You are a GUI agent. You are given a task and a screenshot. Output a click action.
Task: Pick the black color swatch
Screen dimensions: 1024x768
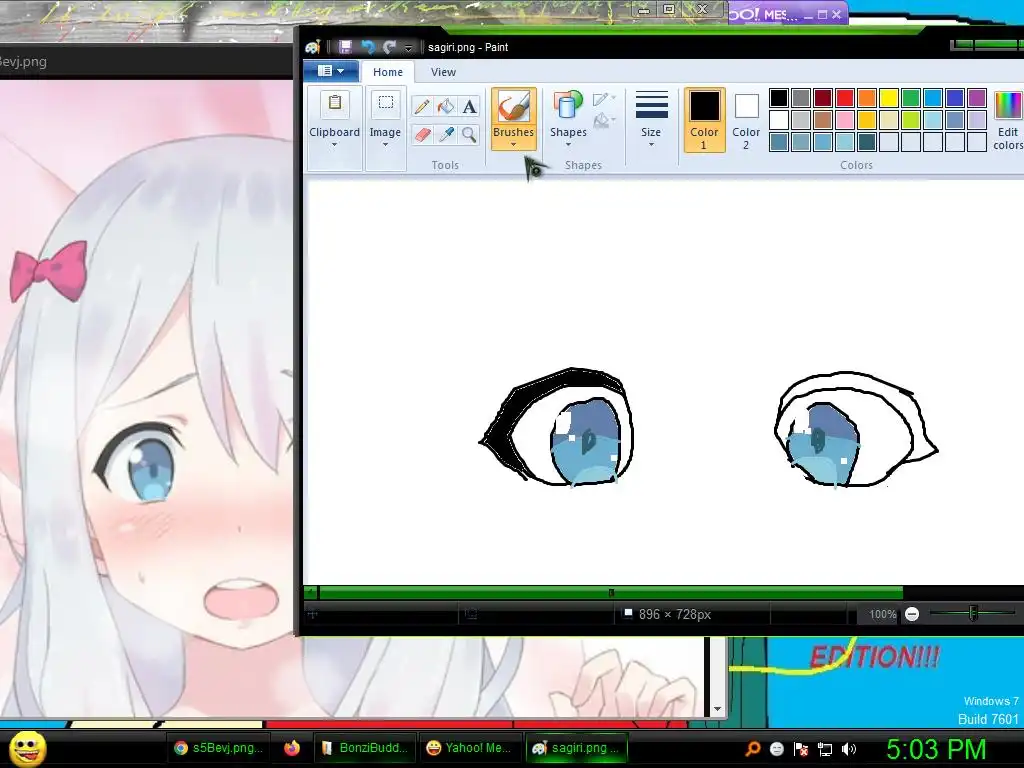[778, 98]
